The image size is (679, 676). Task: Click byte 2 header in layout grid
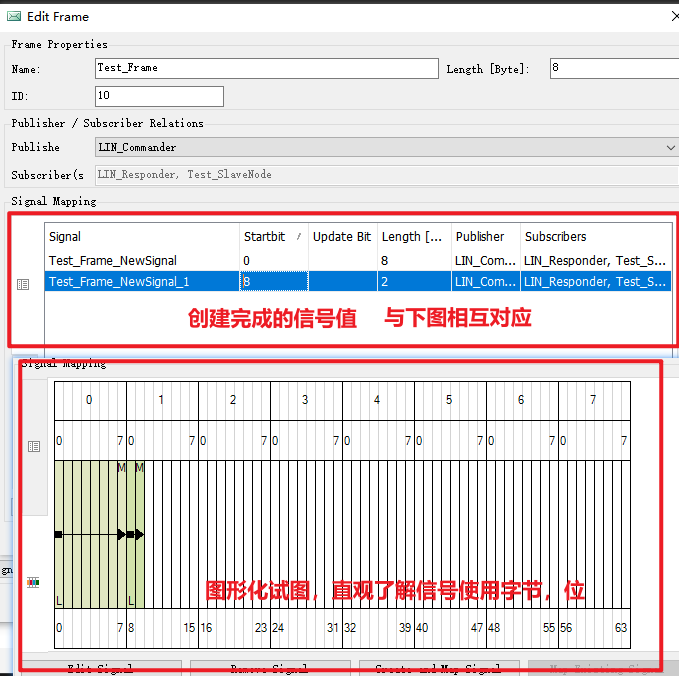[234, 400]
